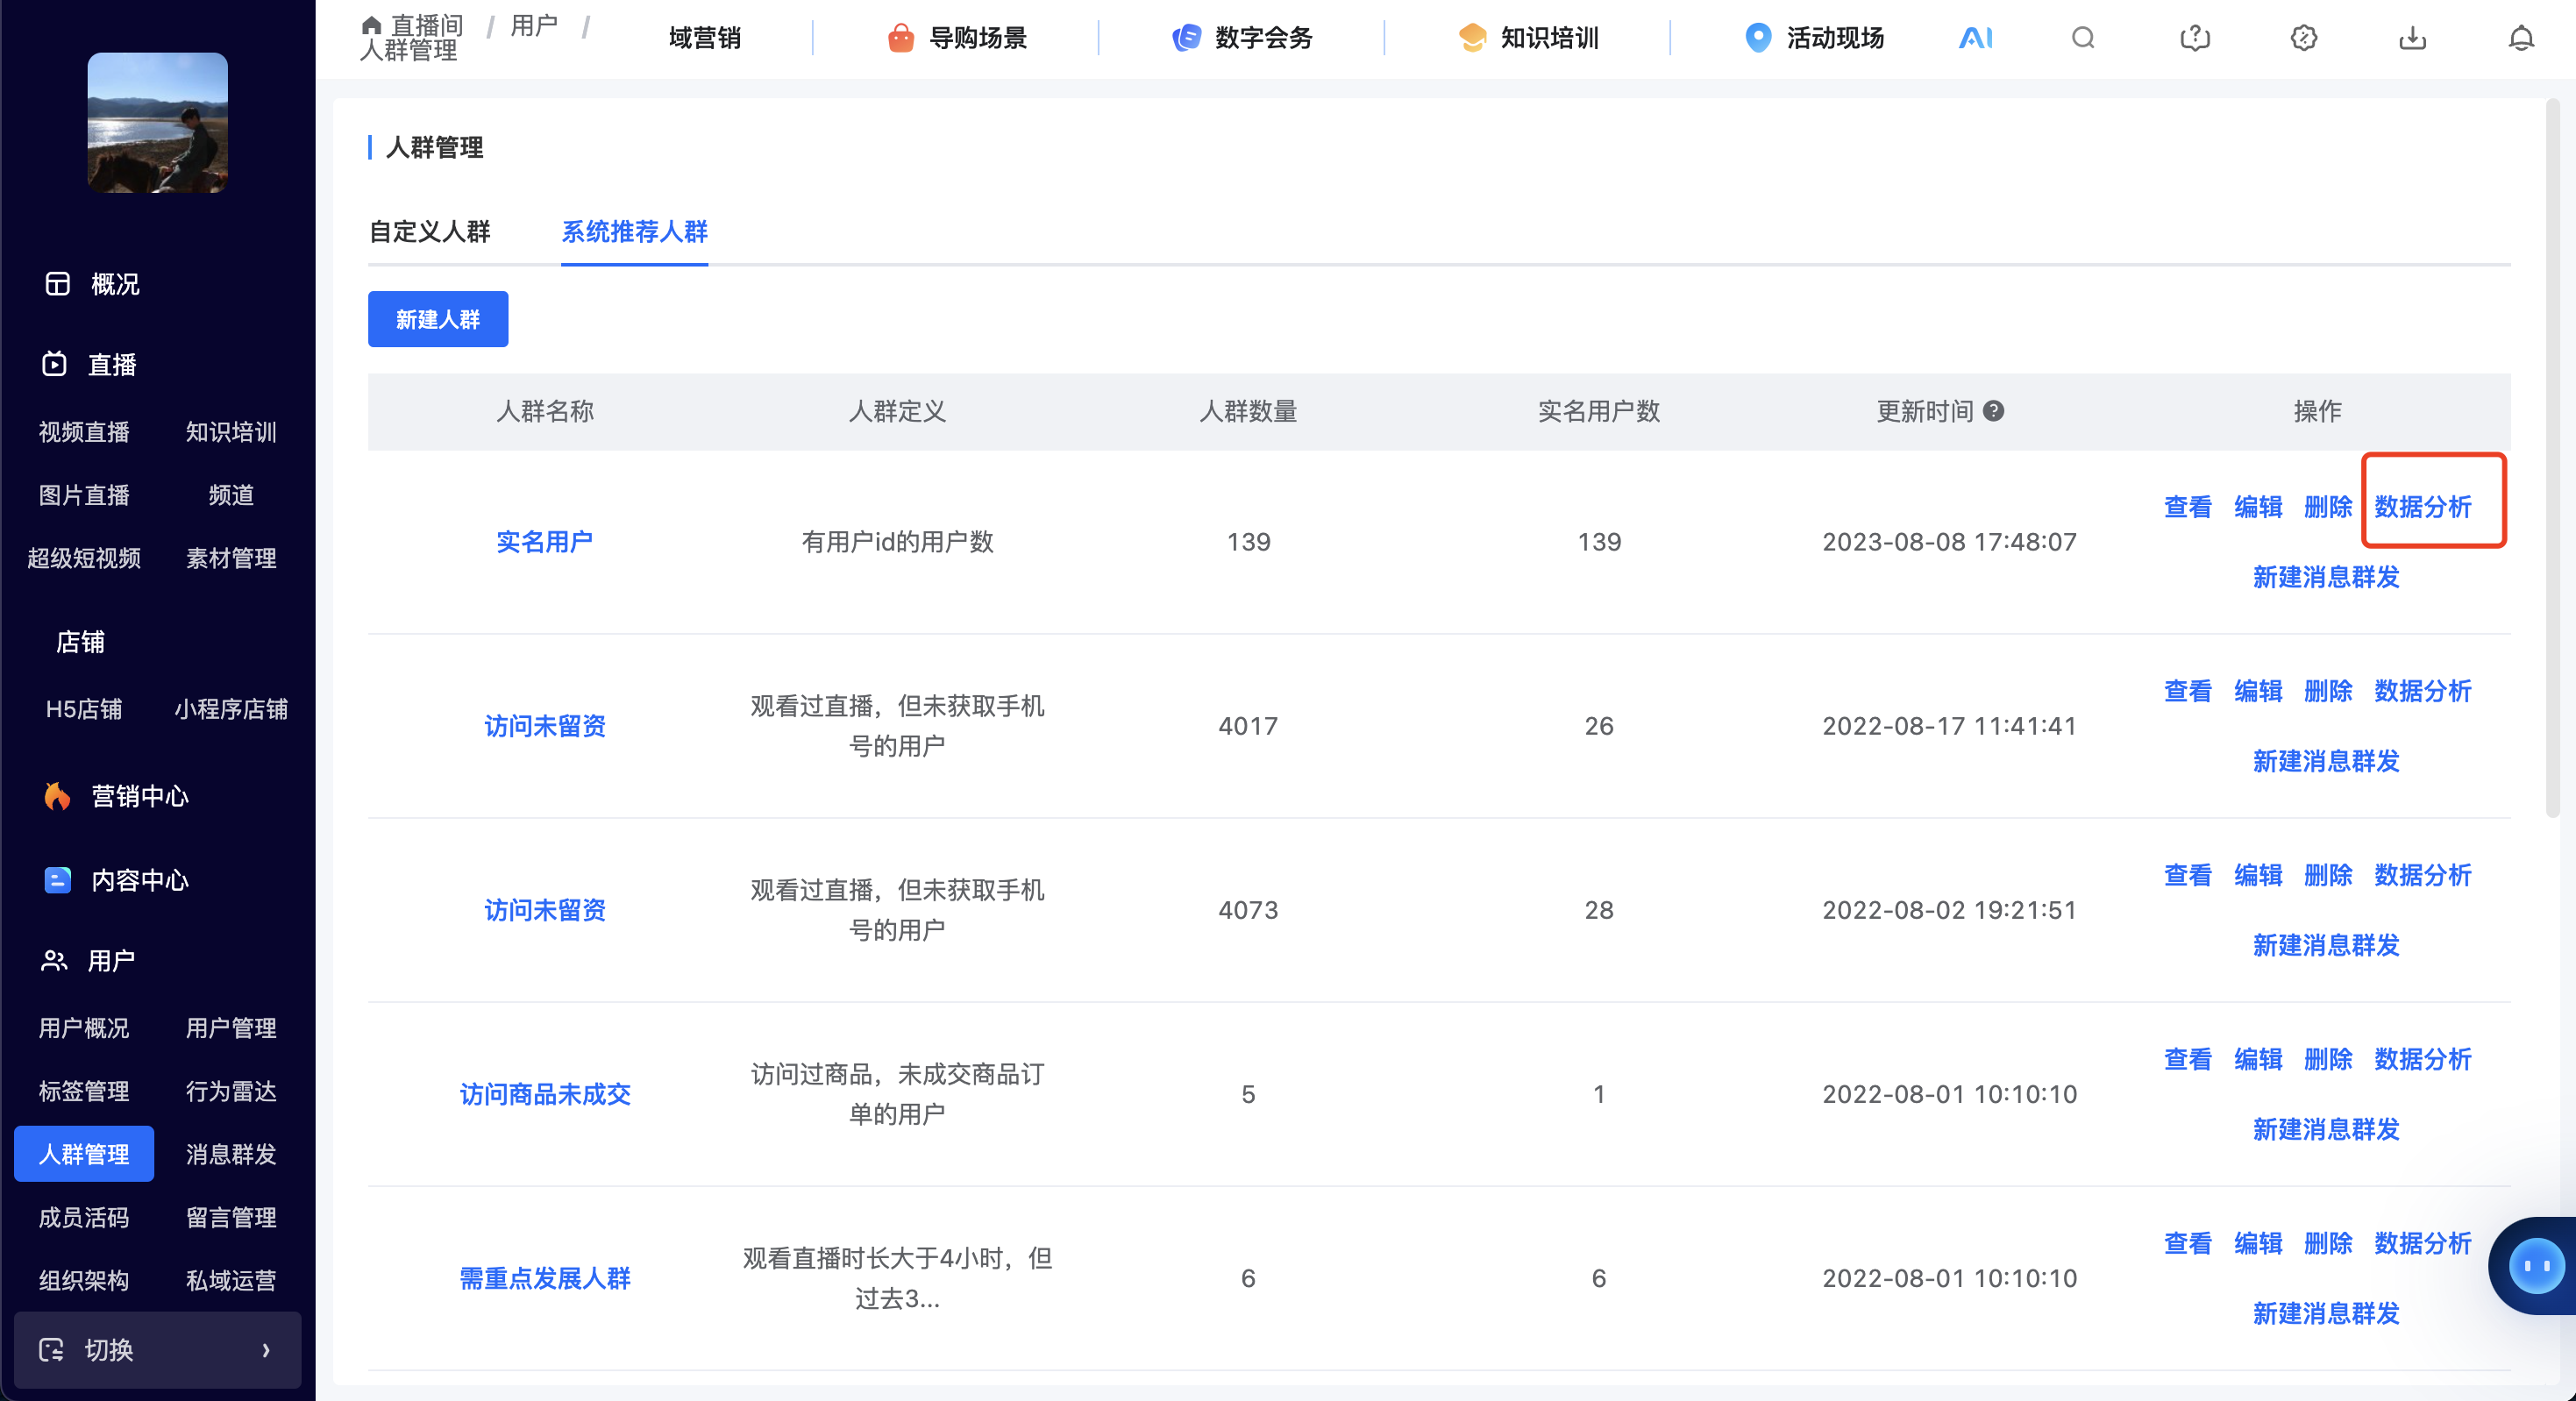Viewport: 2576px width, 1401px height.
Task: Open 数据分析 for 实名用户 row
Action: tap(2422, 507)
